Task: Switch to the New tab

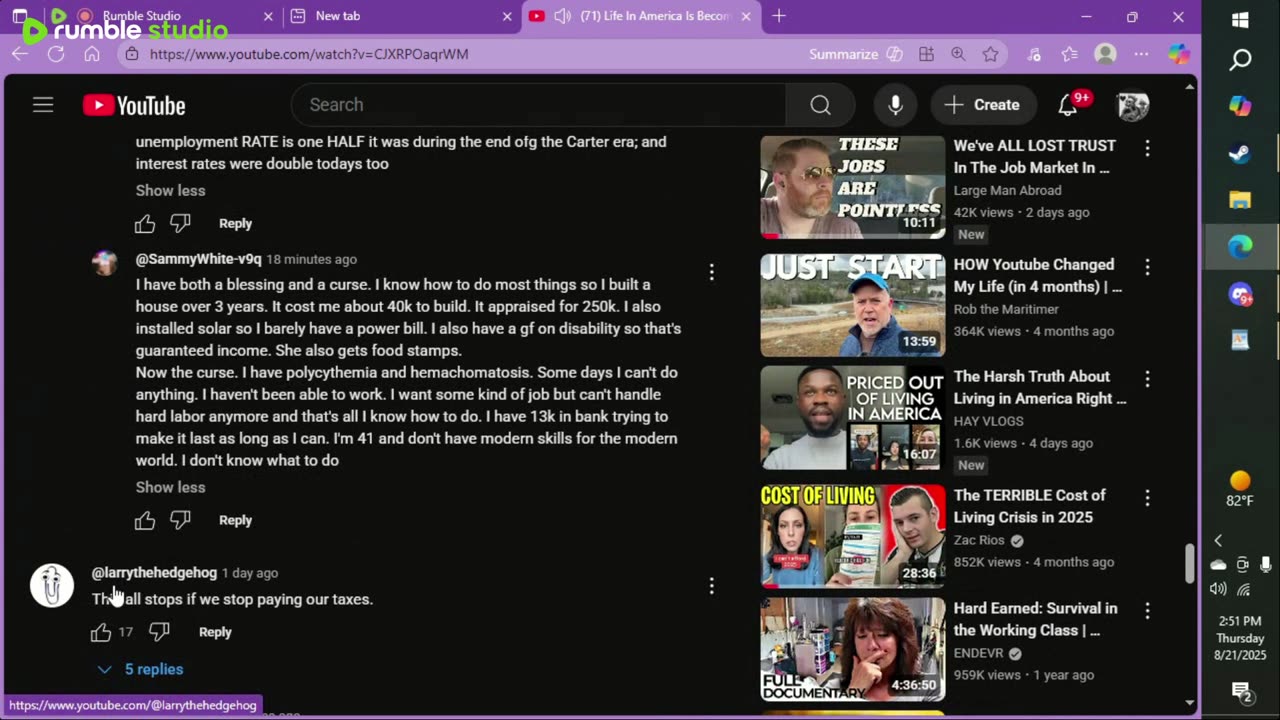Action: [x=400, y=16]
